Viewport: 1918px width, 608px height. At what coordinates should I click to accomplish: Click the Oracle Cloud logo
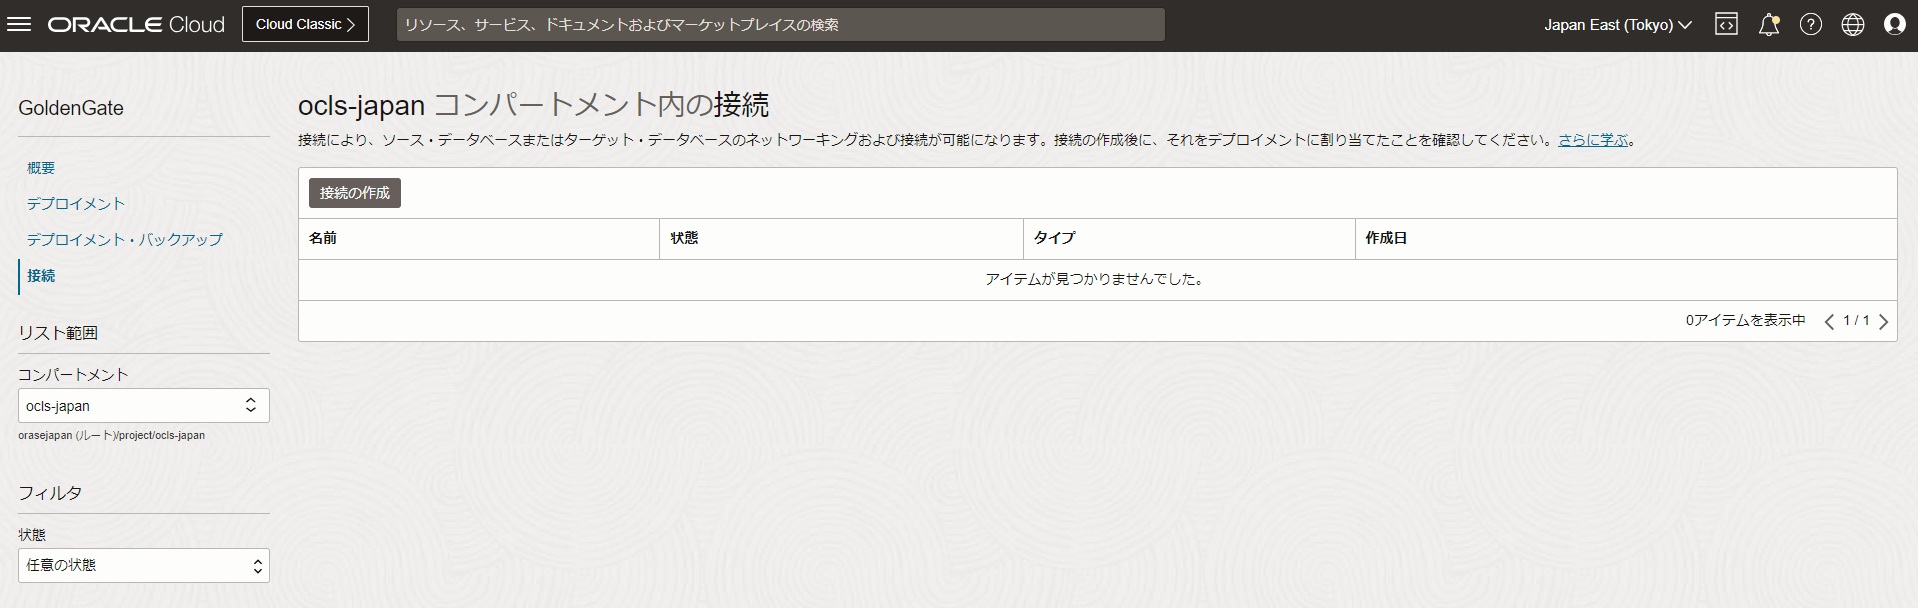click(x=136, y=24)
